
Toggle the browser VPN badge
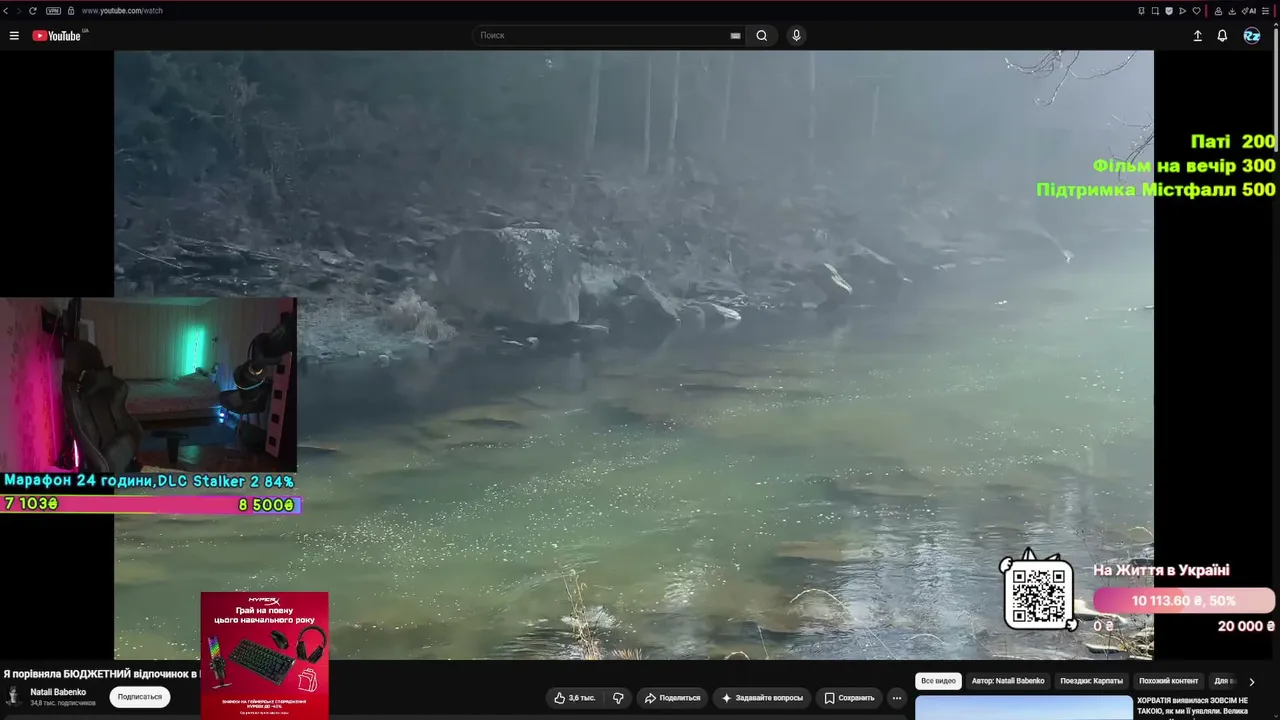[53, 11]
